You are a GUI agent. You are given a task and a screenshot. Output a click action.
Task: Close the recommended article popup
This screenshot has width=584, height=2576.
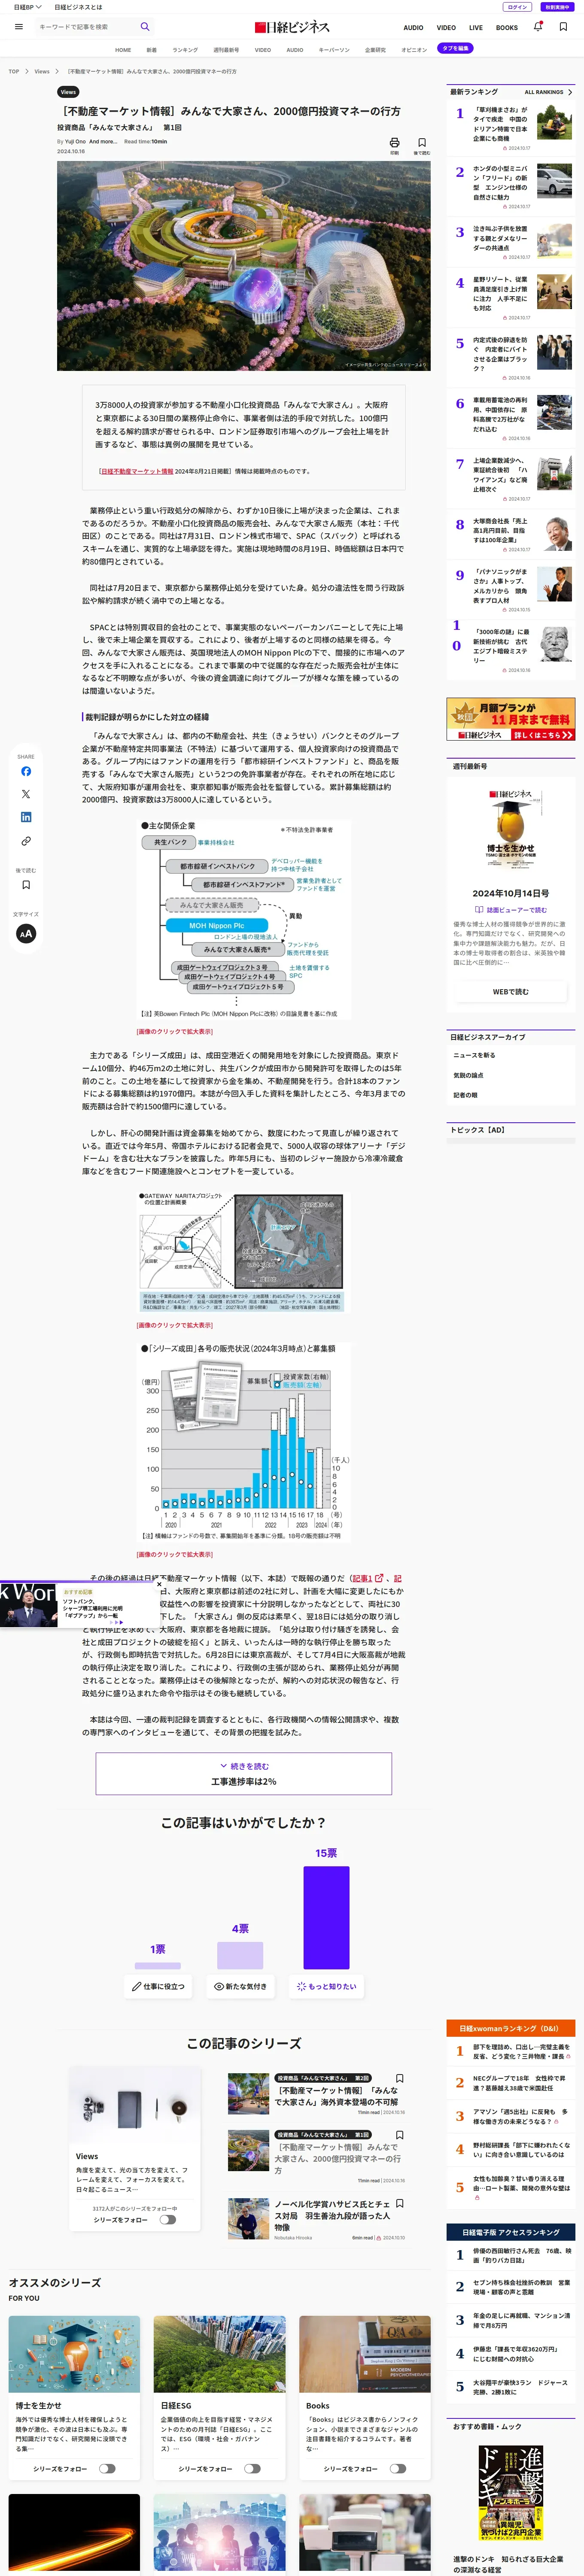tap(159, 1584)
